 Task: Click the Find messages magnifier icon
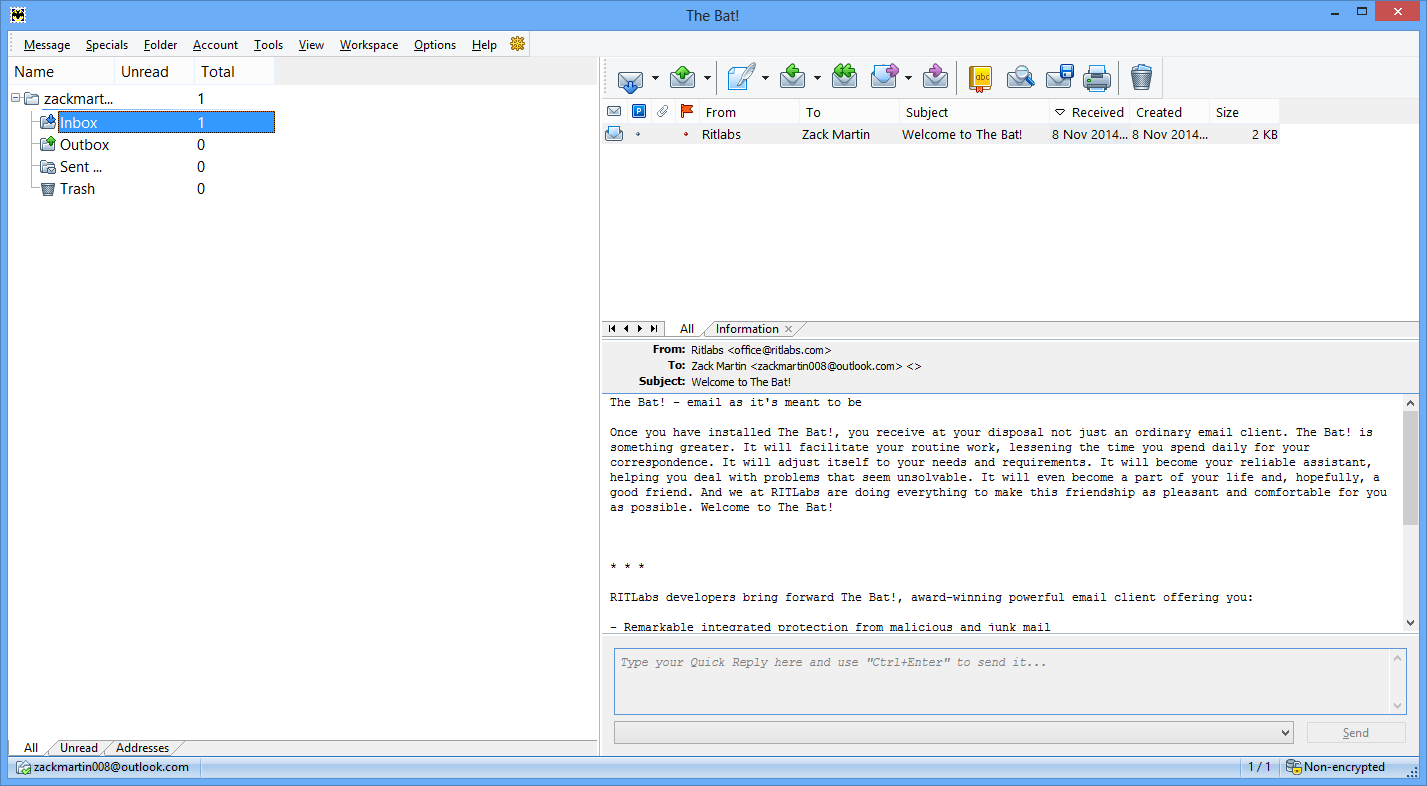(1020, 78)
